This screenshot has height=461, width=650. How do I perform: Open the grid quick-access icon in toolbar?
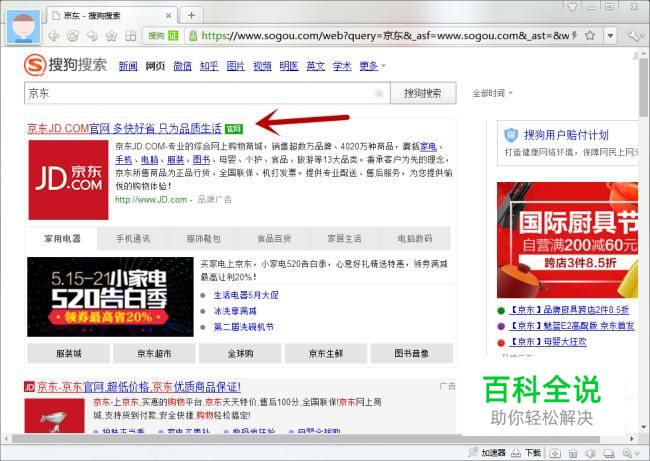[131, 36]
